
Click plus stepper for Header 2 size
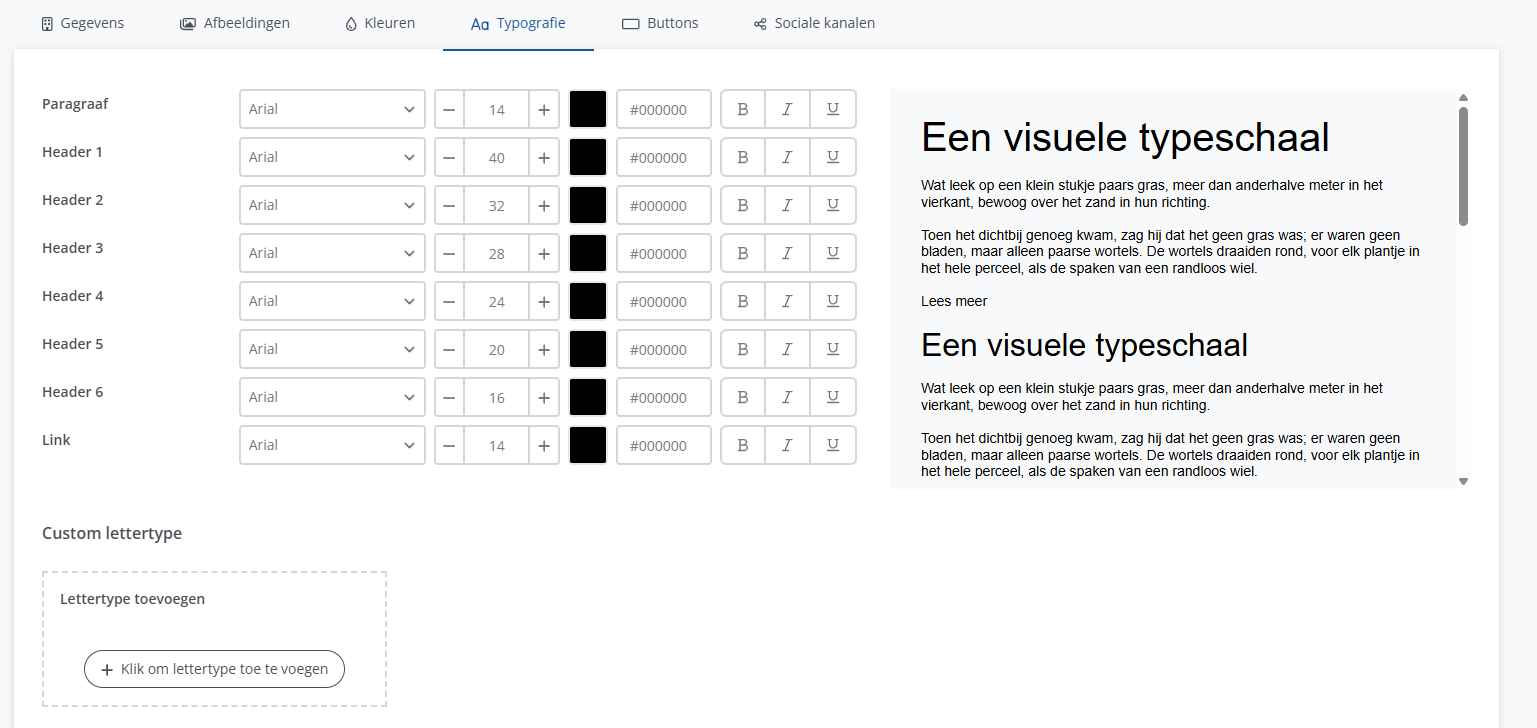coord(543,205)
